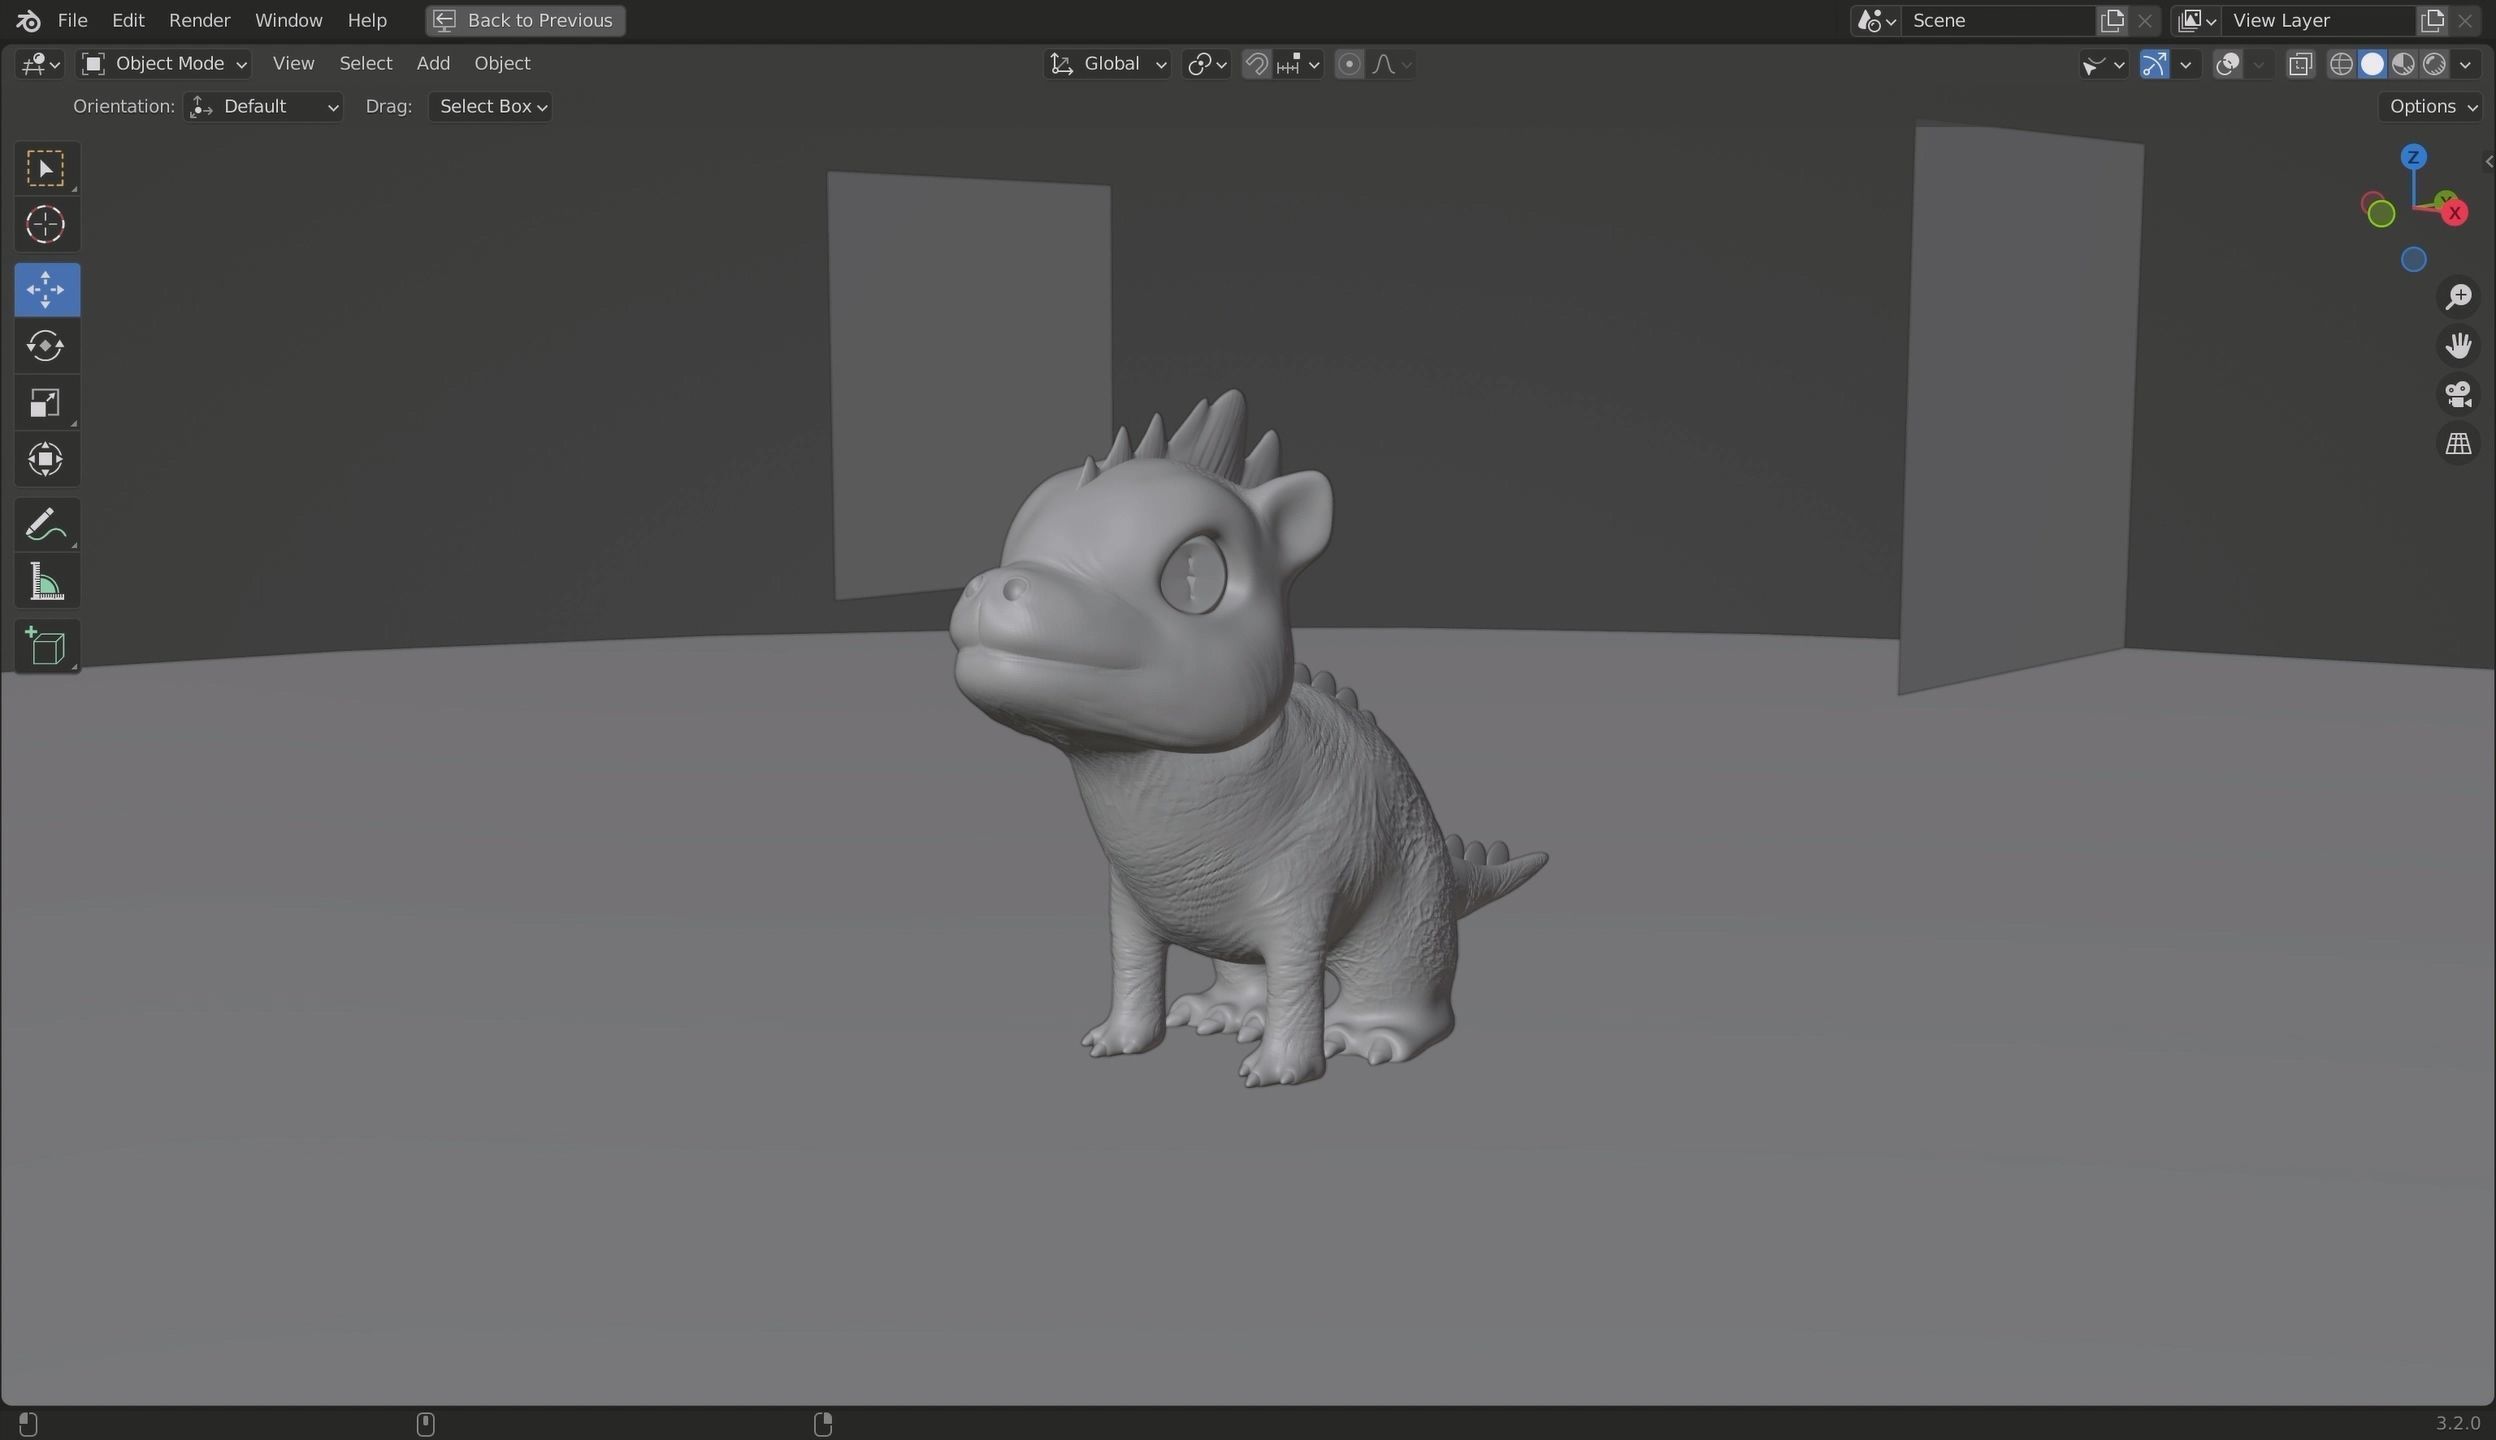The image size is (2496, 1440).
Task: Switch perspective/orthographic grid icon
Action: coord(2458,444)
